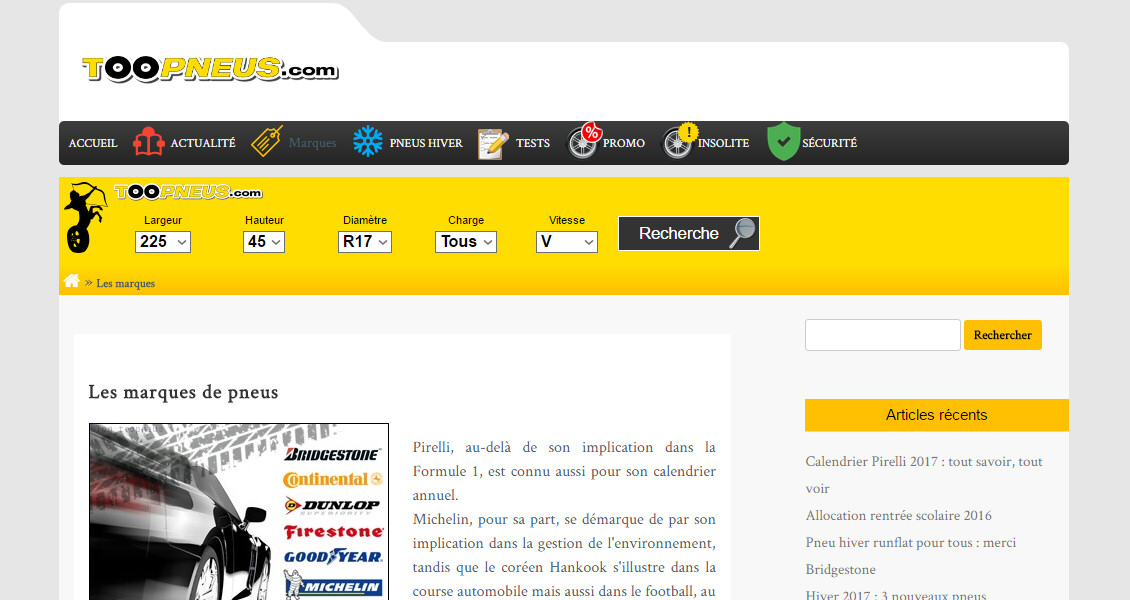Open the Tests menu item

click(x=533, y=143)
